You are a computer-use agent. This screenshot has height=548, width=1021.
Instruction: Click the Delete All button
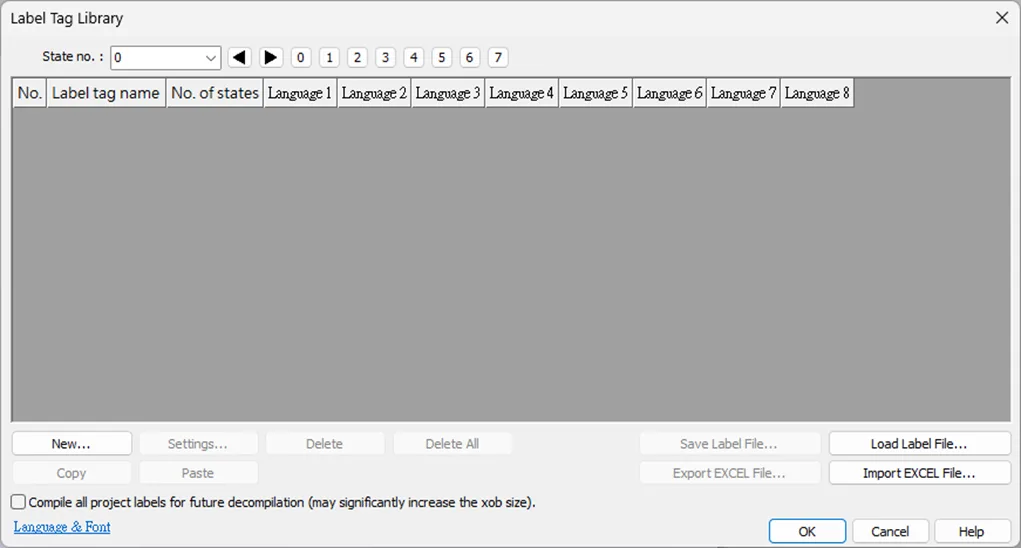[x=452, y=444]
